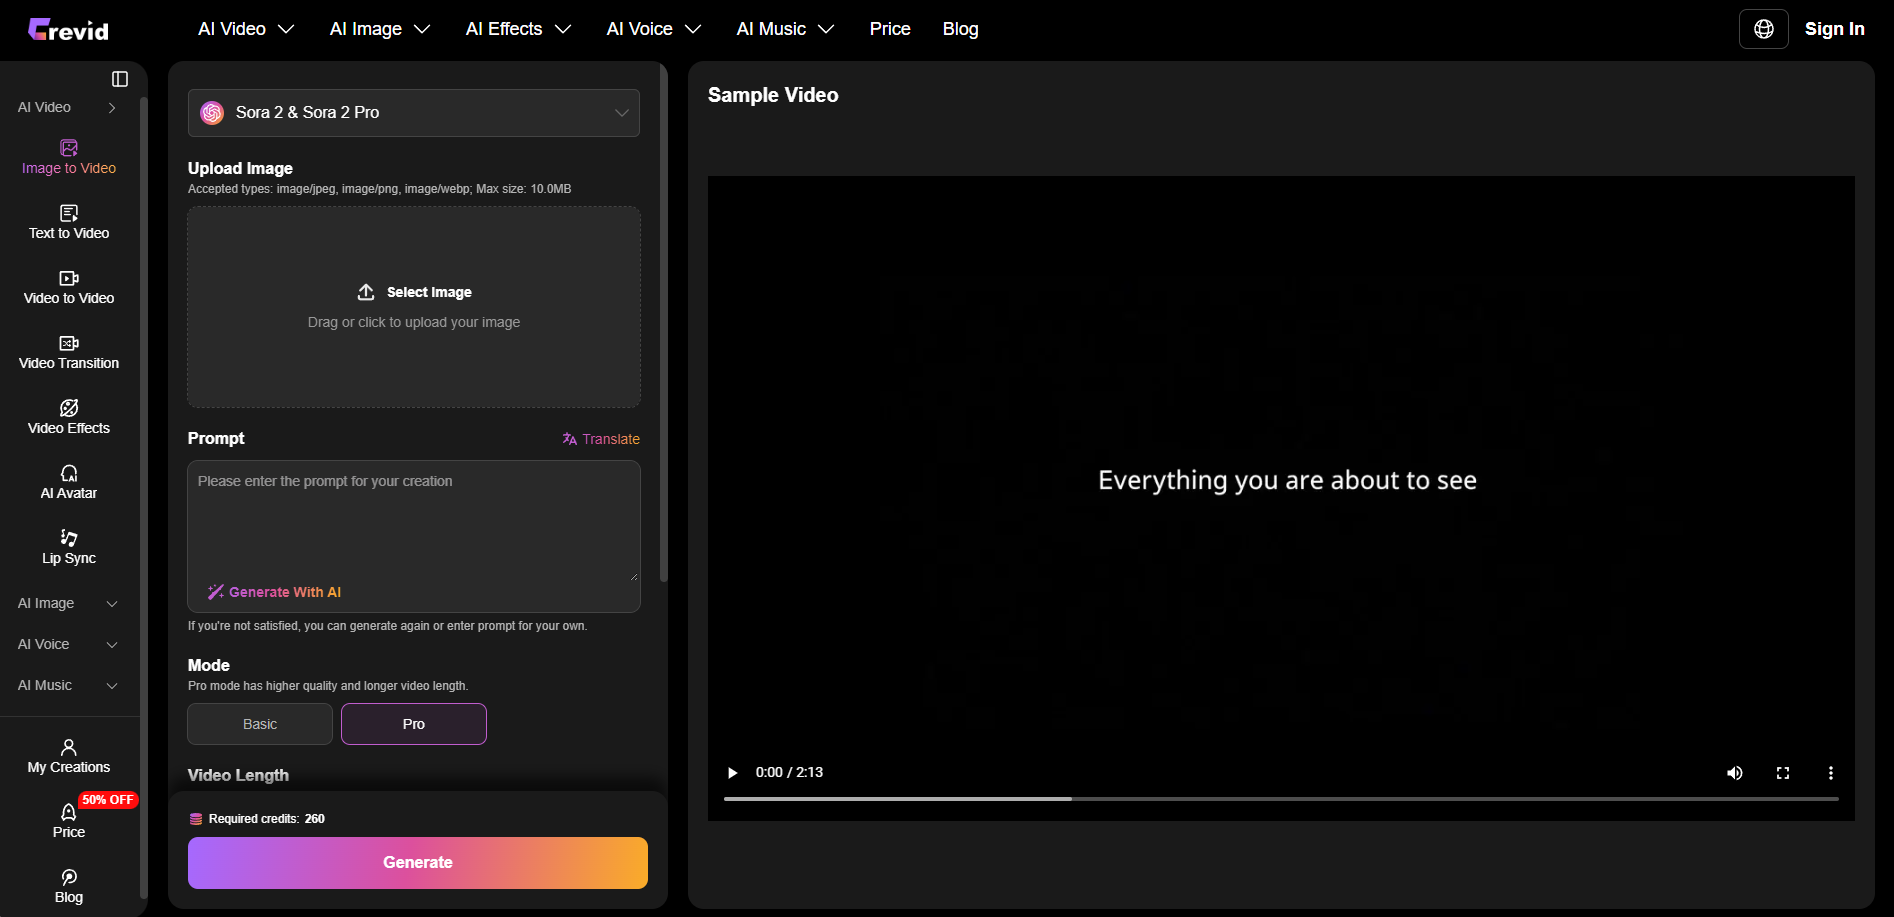1894x917 pixels.
Task: Open Blog in top navigation
Action: pos(960,29)
